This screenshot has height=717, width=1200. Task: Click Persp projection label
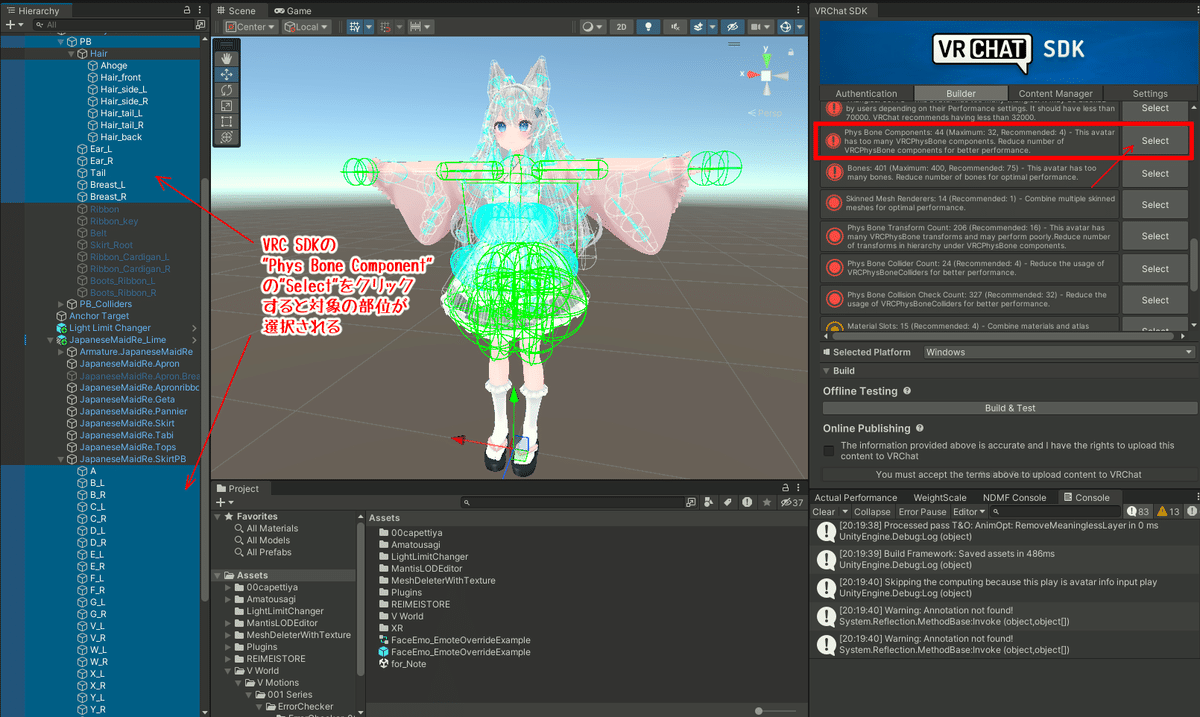click(x=772, y=113)
